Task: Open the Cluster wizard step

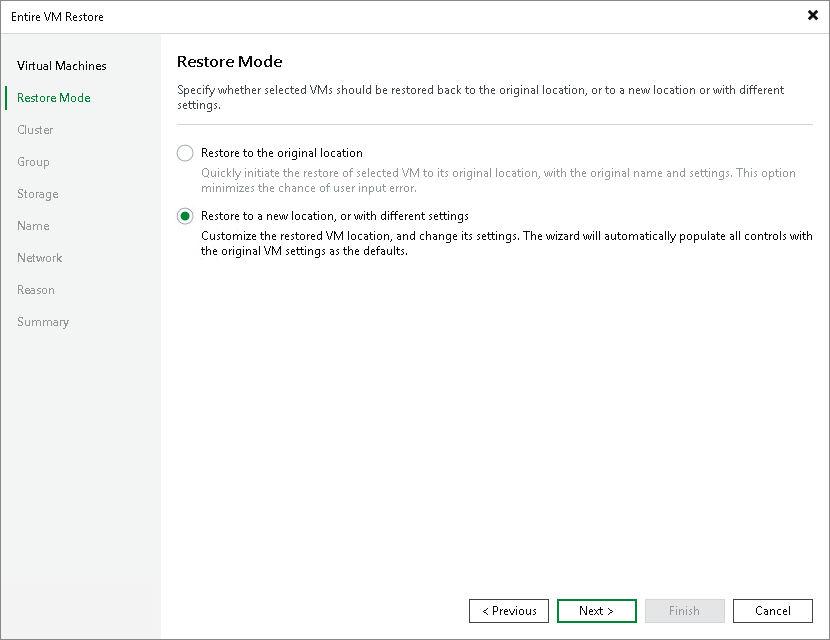Action: tap(35, 130)
